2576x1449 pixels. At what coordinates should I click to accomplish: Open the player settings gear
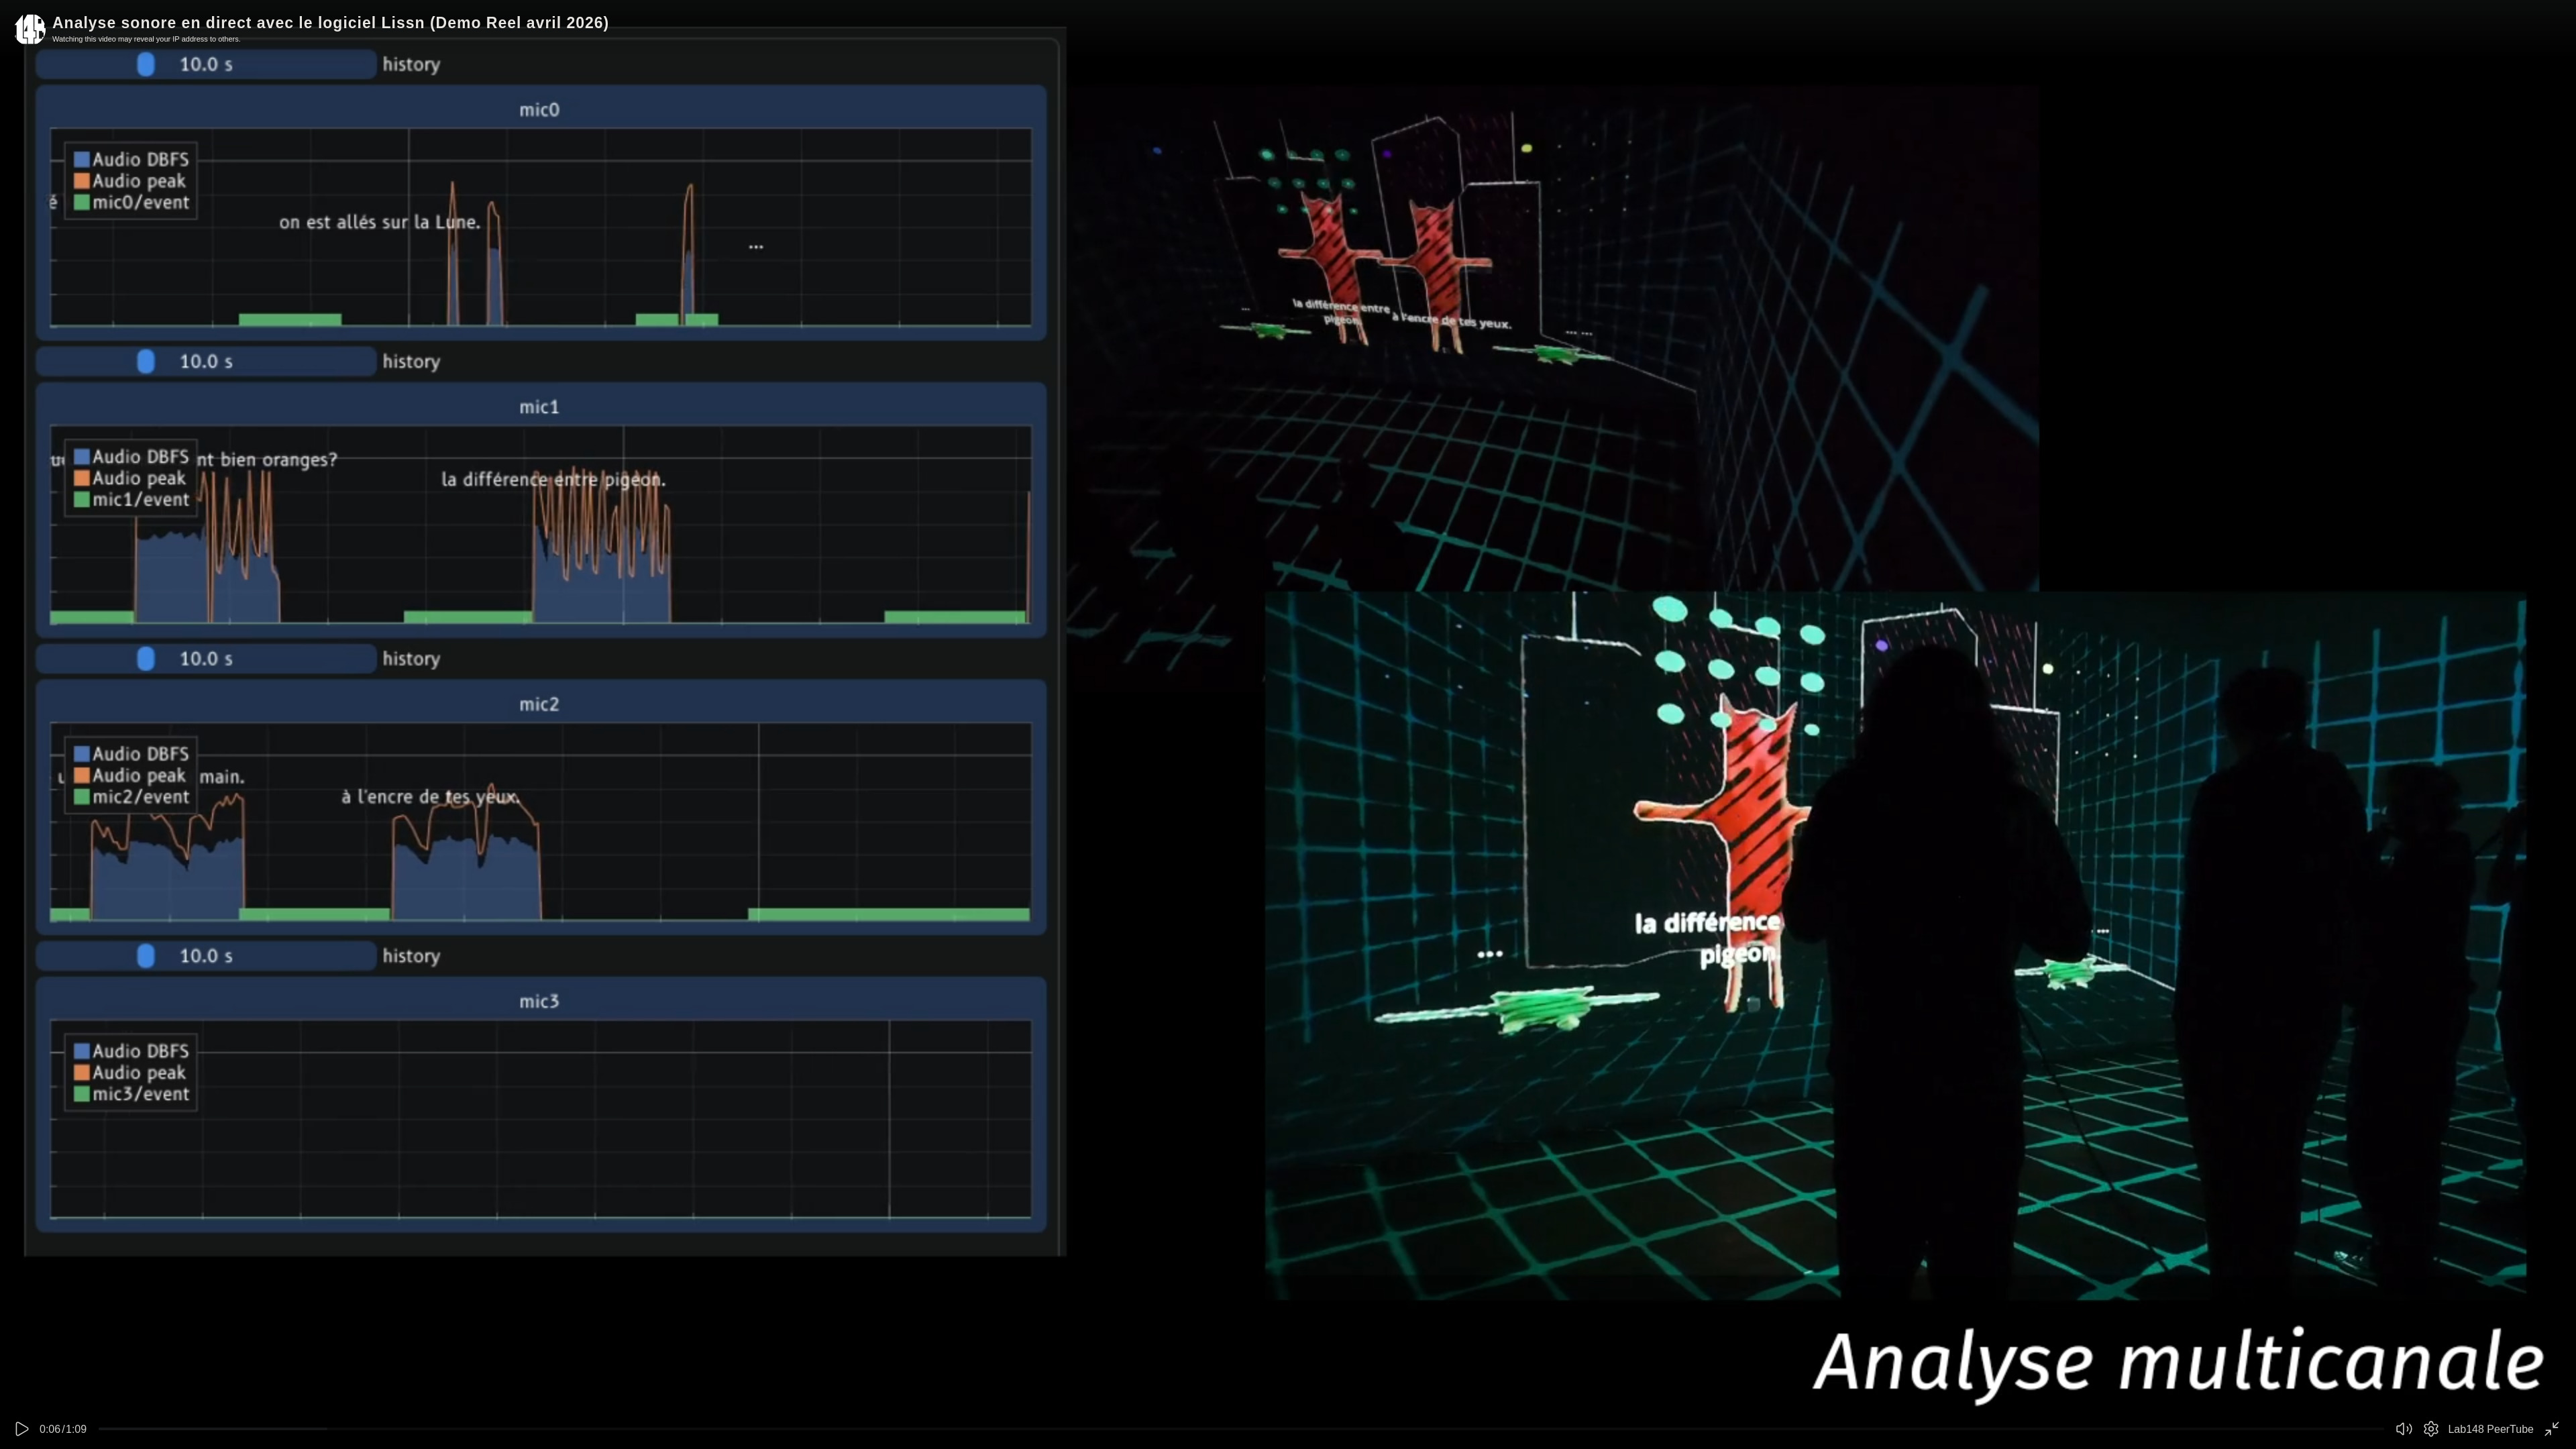point(2431,1429)
